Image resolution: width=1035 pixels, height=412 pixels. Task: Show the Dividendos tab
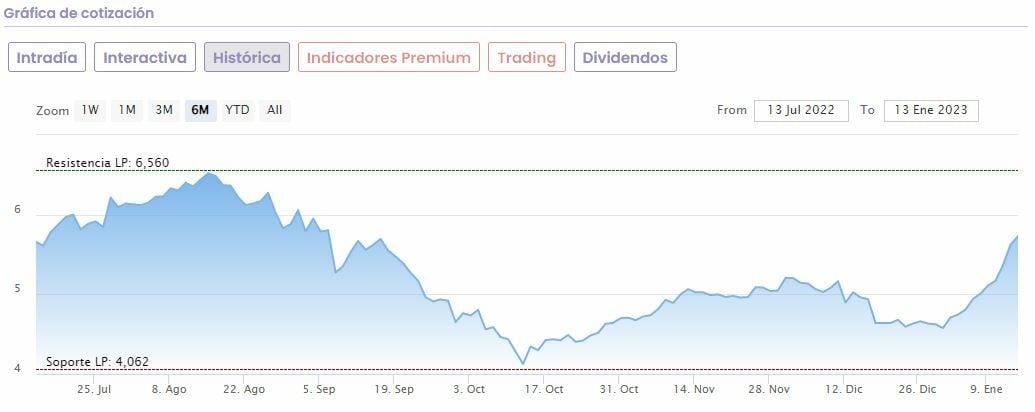(x=625, y=57)
